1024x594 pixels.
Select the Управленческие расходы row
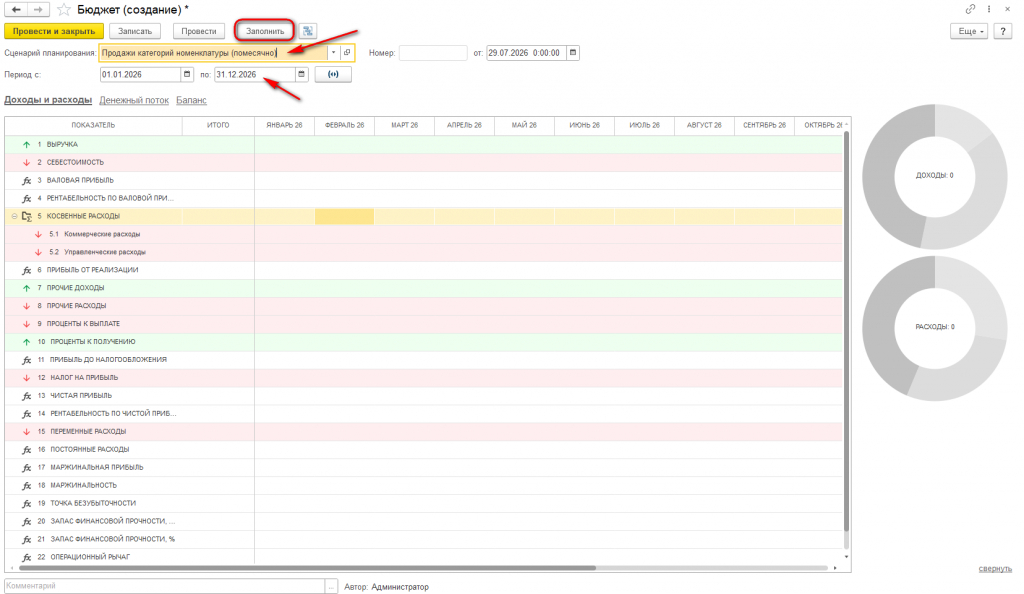point(423,252)
